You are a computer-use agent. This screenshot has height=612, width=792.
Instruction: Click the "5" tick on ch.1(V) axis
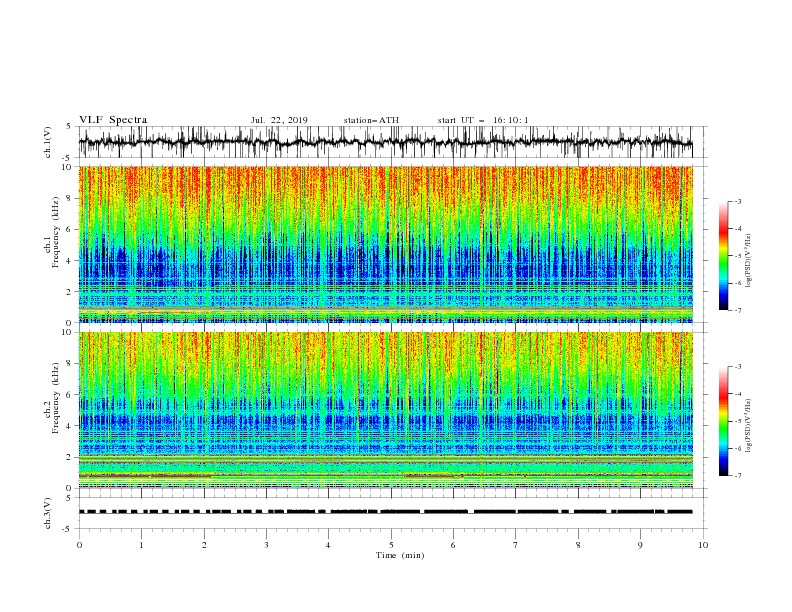click(69, 126)
